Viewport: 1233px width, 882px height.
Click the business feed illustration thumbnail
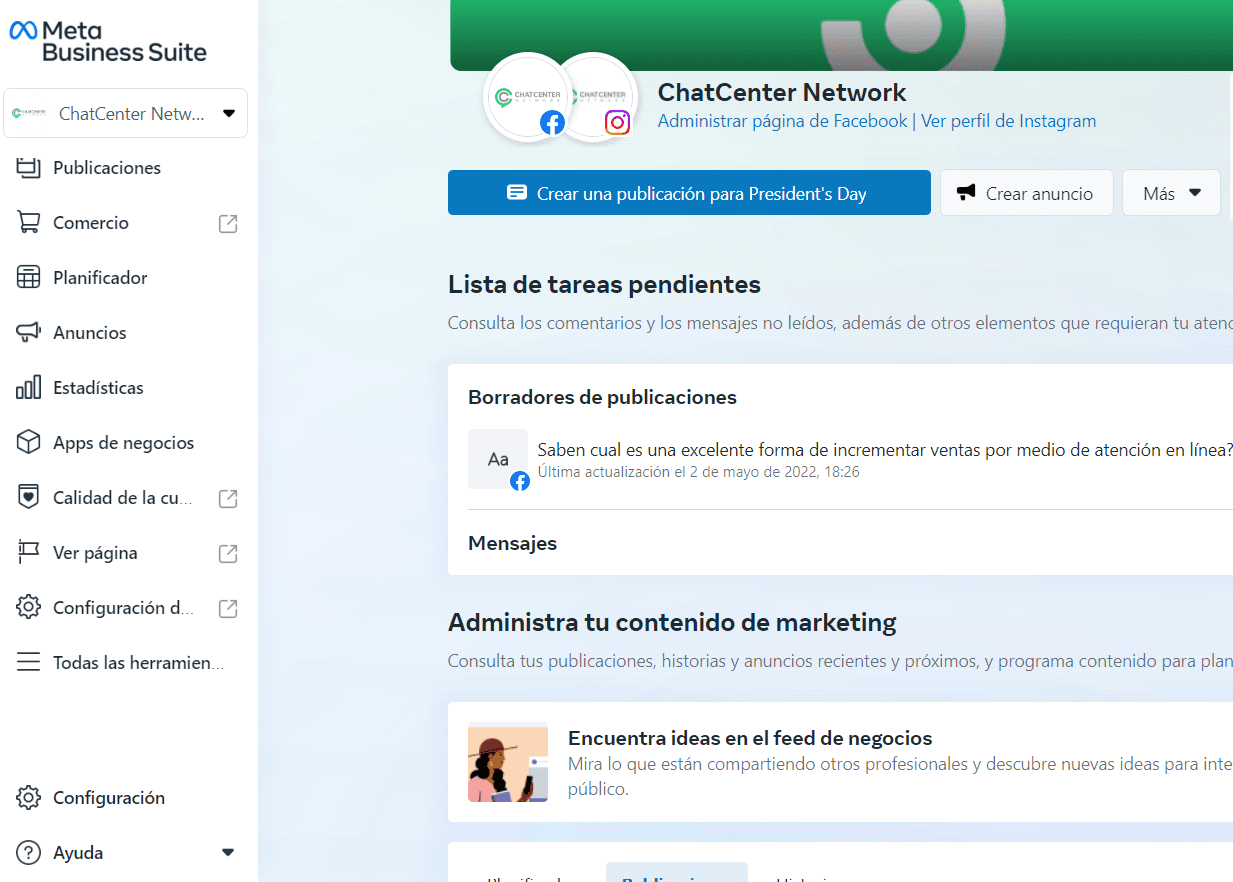pyautogui.click(x=508, y=762)
